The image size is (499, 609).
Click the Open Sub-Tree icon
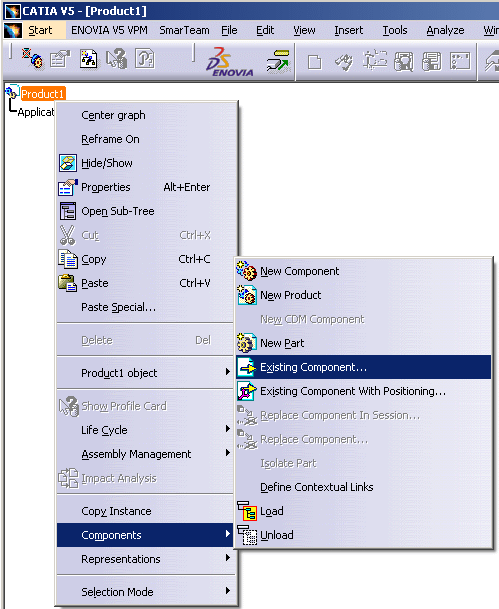(68, 211)
